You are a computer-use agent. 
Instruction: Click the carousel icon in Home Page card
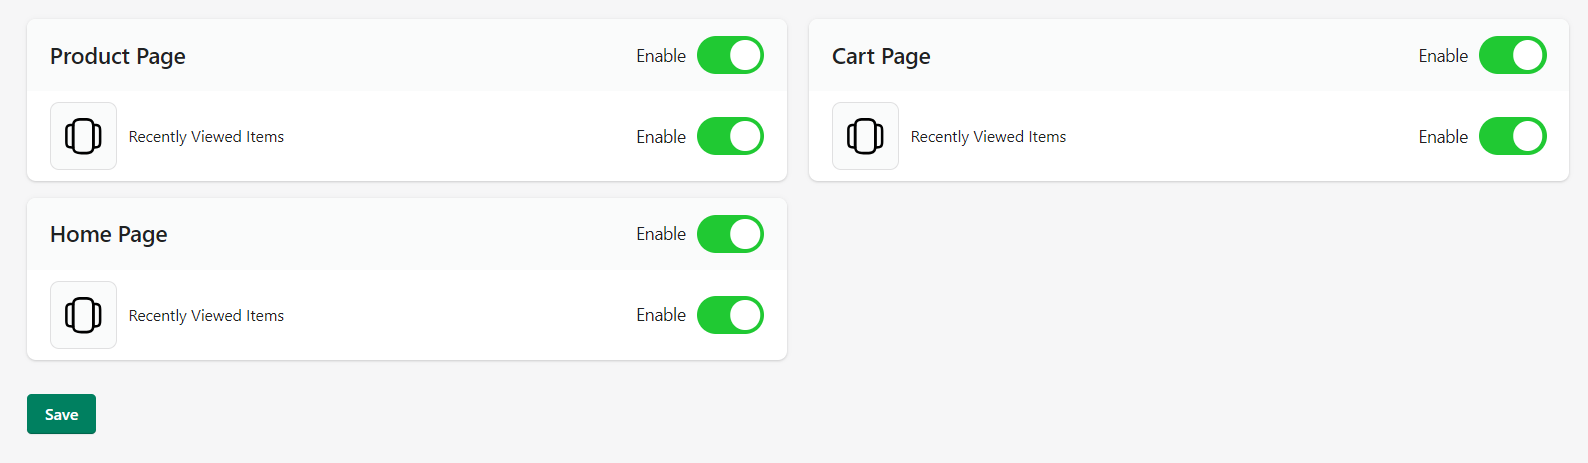point(83,315)
